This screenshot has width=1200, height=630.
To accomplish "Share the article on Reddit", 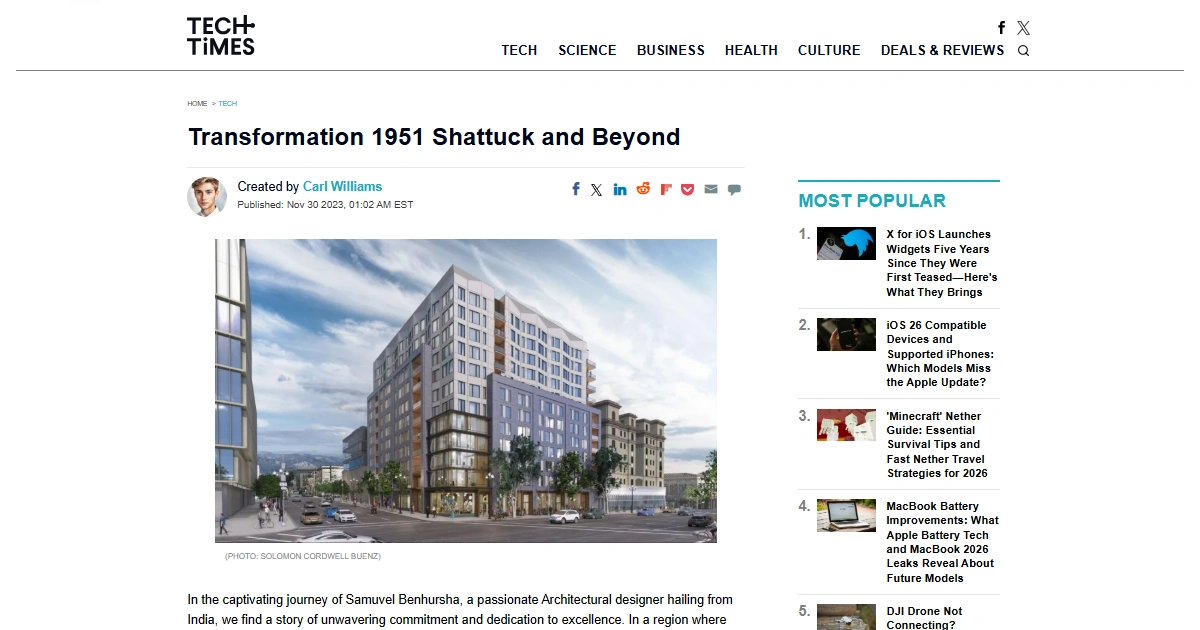I will tap(643, 189).
